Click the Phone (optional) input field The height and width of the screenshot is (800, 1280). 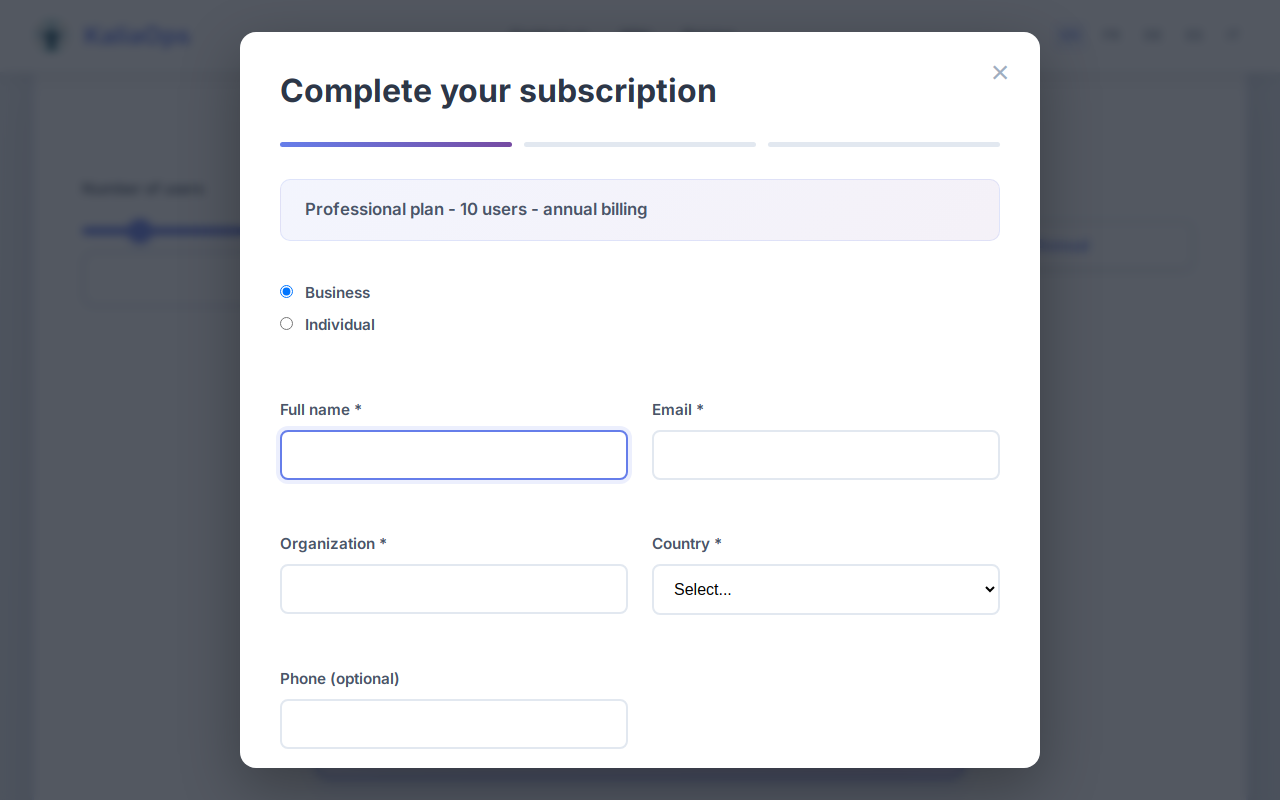click(453, 723)
